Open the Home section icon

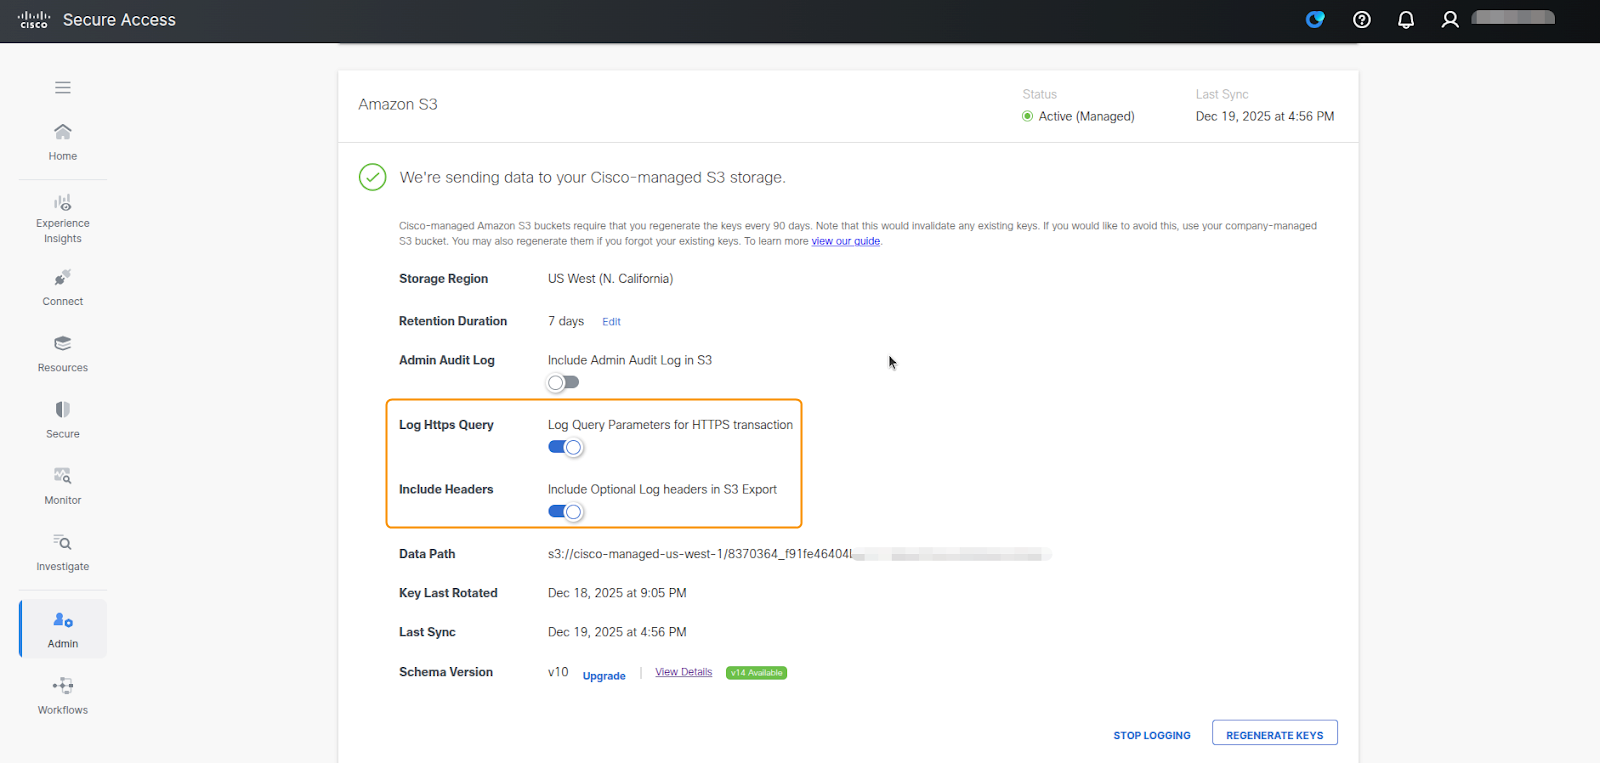point(63,132)
